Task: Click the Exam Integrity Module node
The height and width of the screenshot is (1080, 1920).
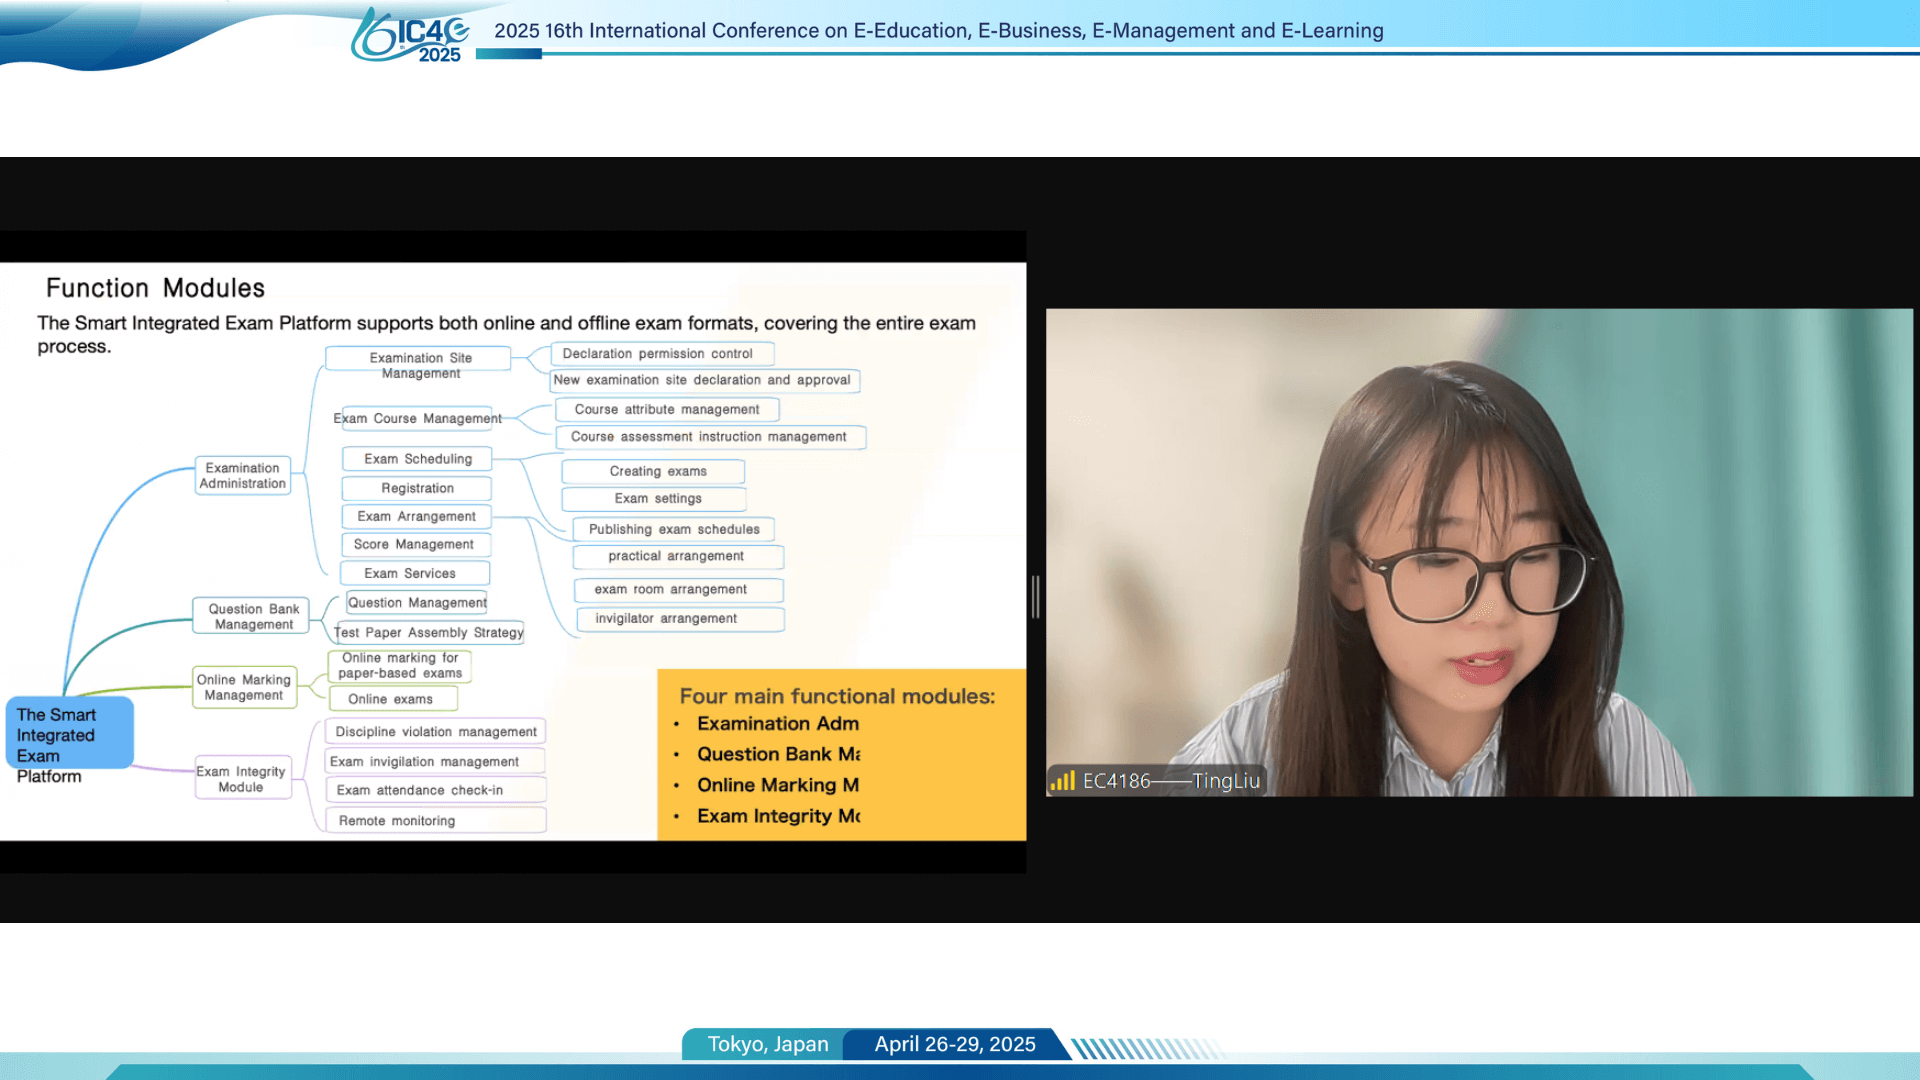Action: coord(241,779)
